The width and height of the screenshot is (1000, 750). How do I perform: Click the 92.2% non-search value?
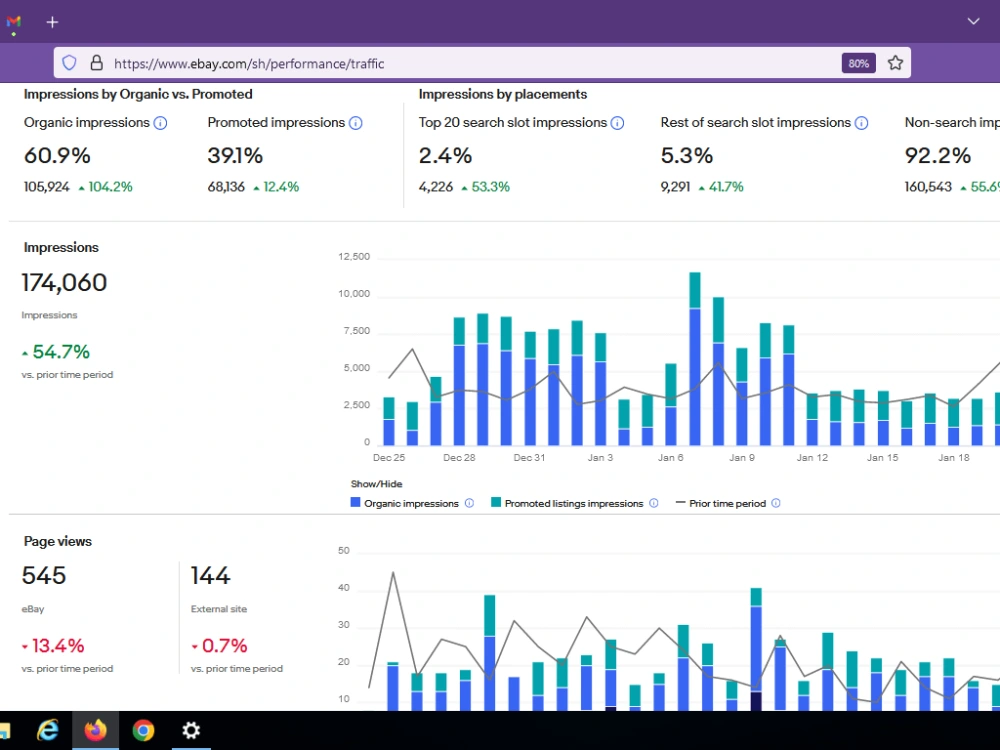pos(938,156)
